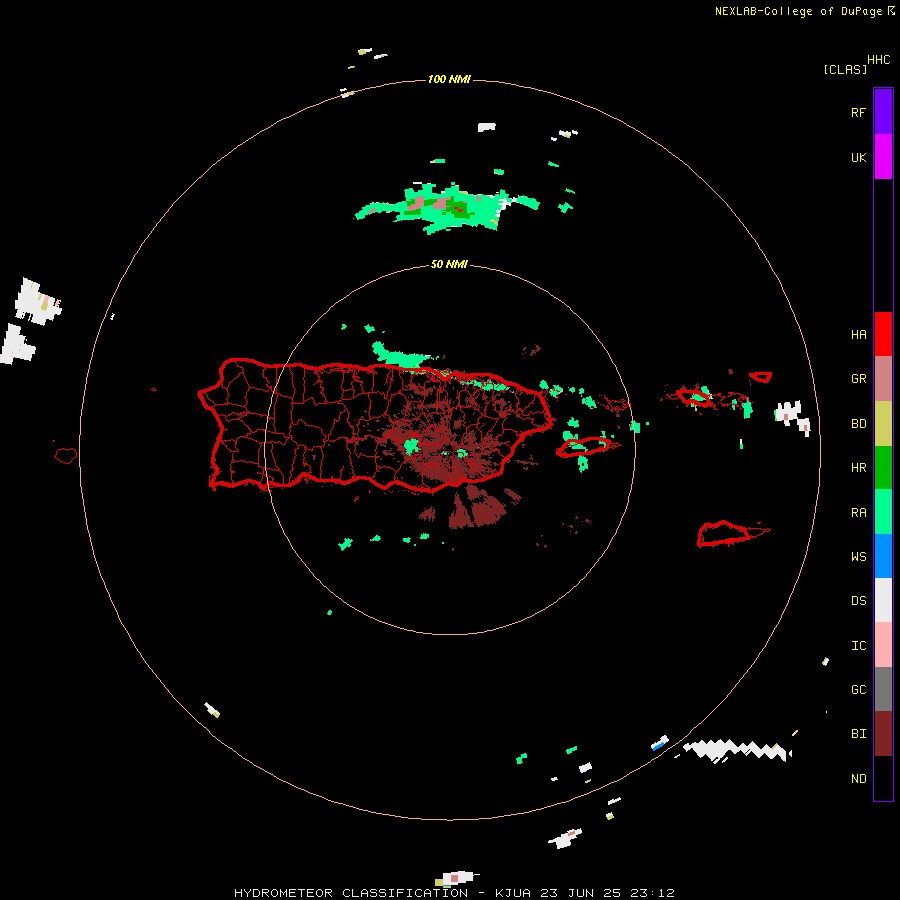
Task: Click the purple RF legend color swatch
Action: point(883,112)
